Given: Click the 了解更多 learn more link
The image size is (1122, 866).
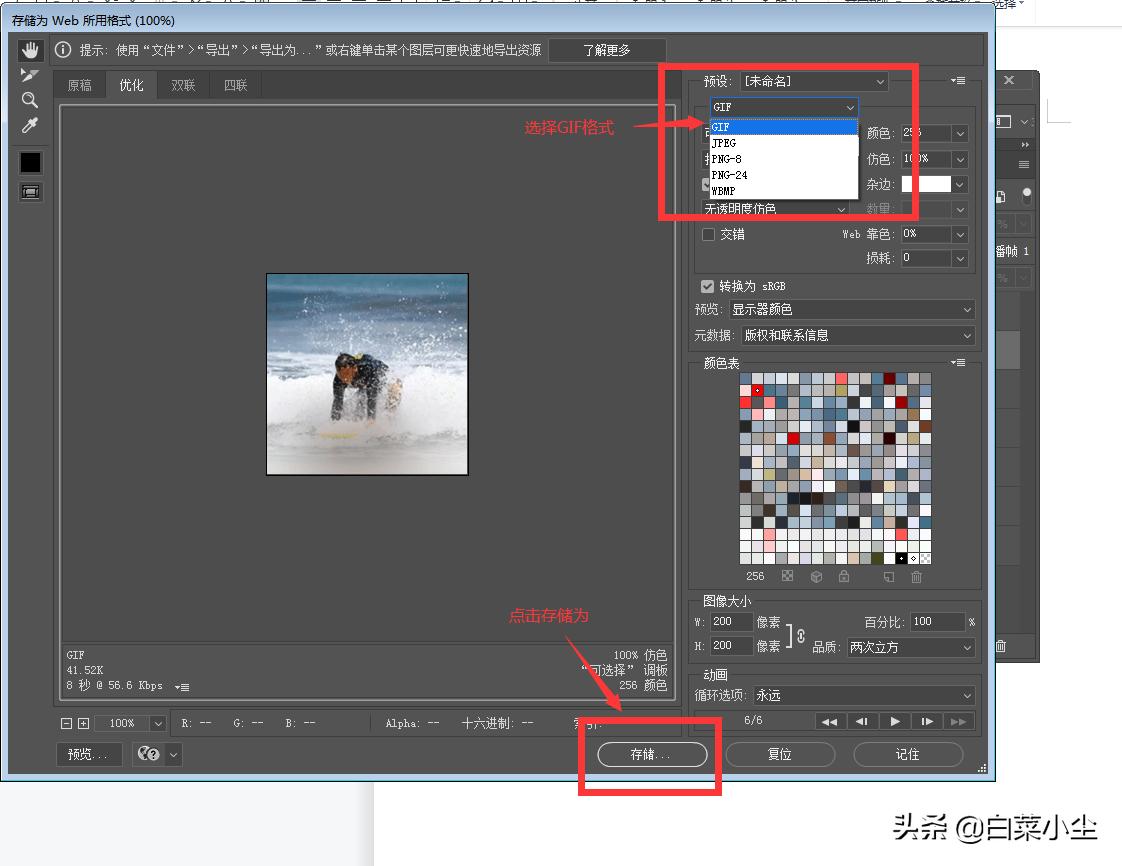Looking at the screenshot, I should point(607,49).
